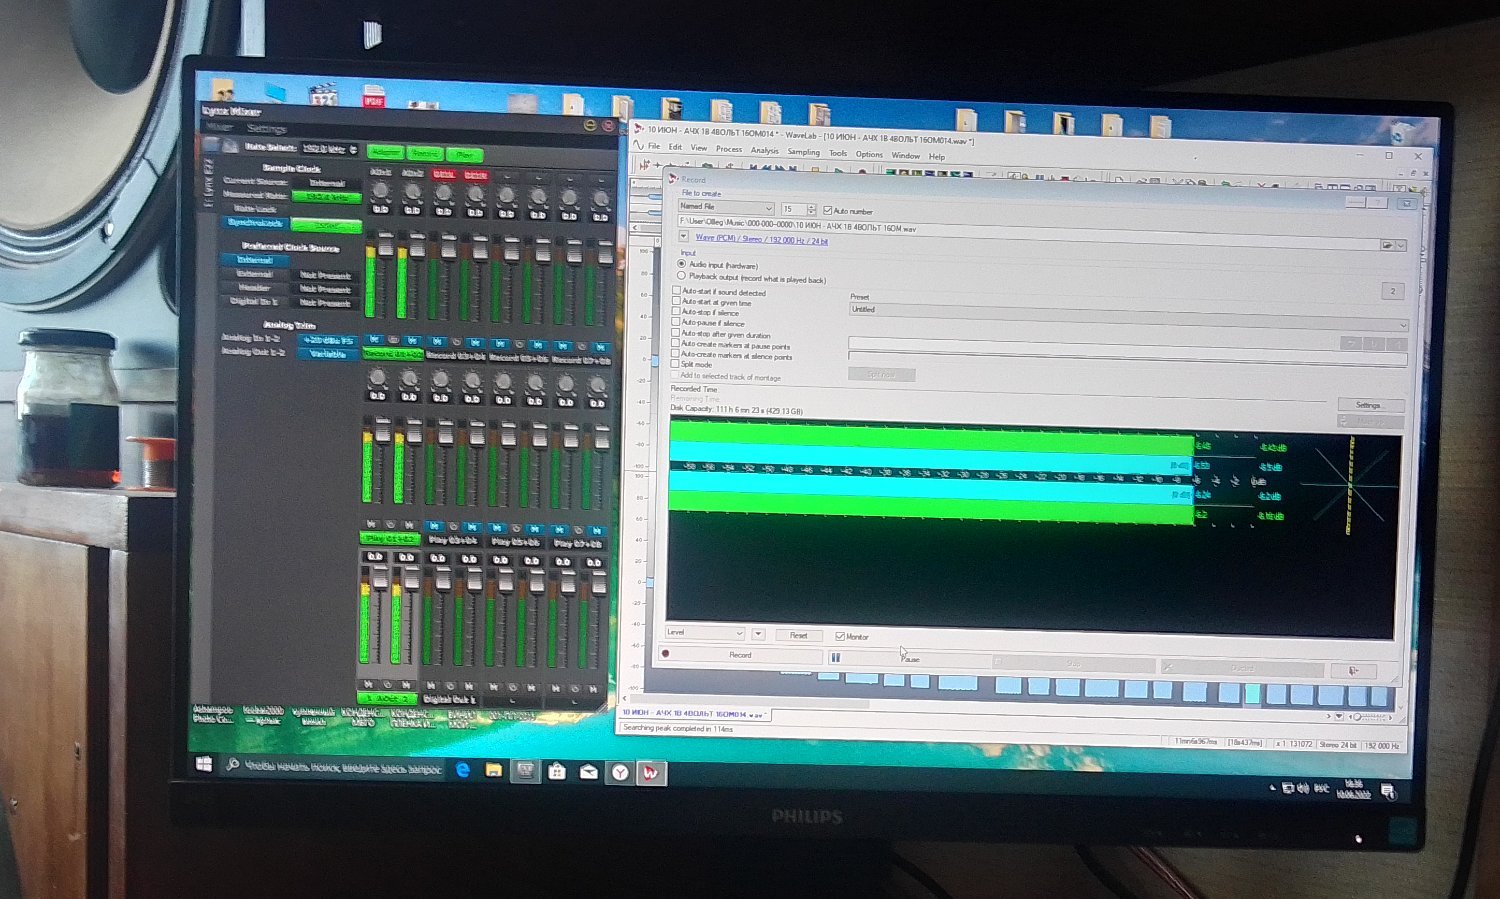This screenshot has height=899, width=1500.
Task: Open the Settings menu in Lynx Mixer
Action: [266, 128]
